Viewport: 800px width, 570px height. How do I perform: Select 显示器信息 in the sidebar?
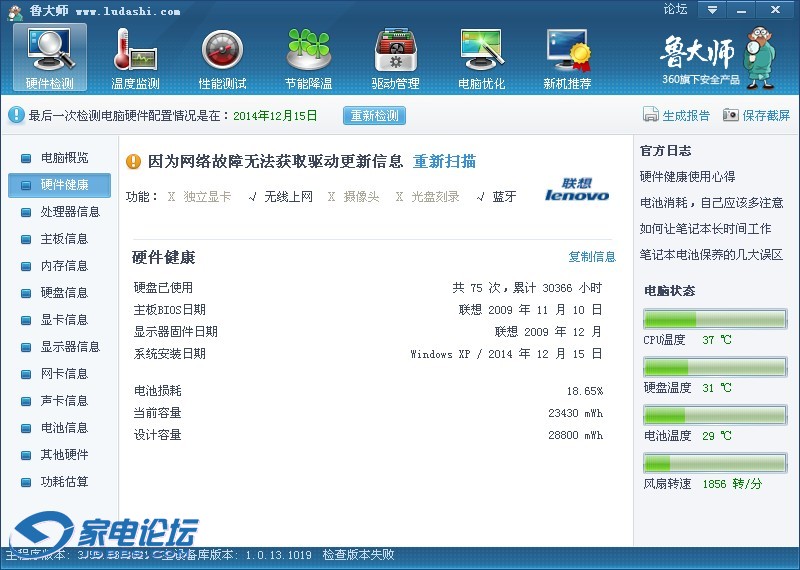point(60,347)
